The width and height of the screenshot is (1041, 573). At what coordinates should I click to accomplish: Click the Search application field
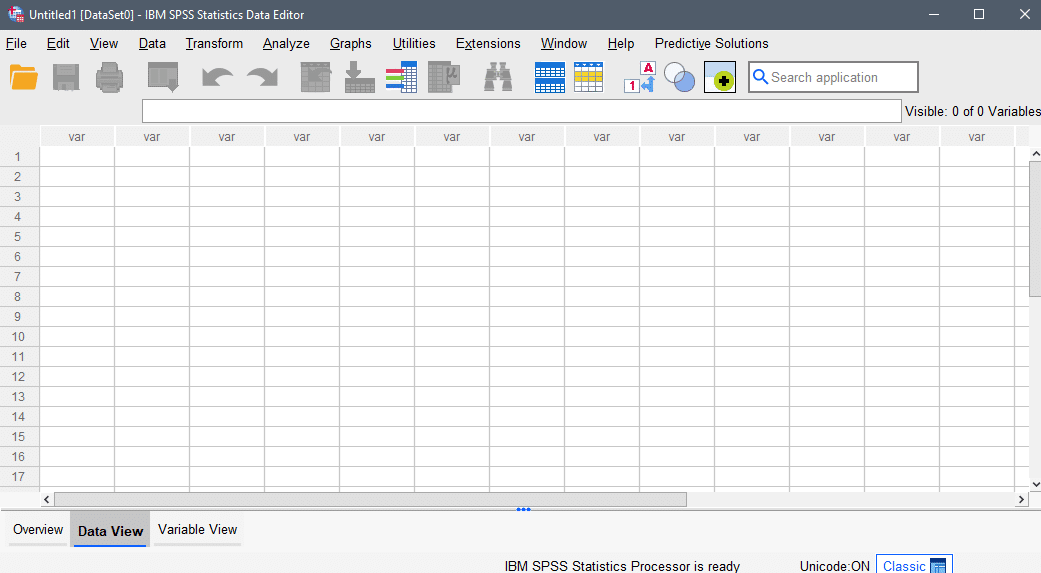[833, 77]
